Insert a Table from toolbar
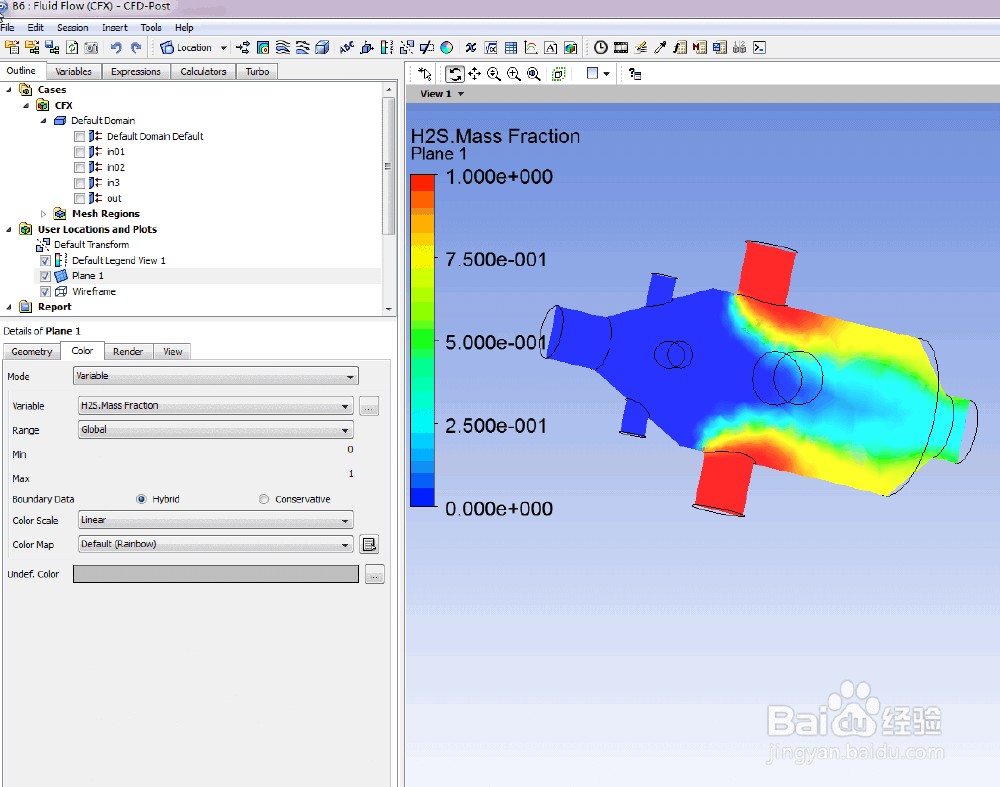Viewport: 1000px width, 787px height. [511, 47]
